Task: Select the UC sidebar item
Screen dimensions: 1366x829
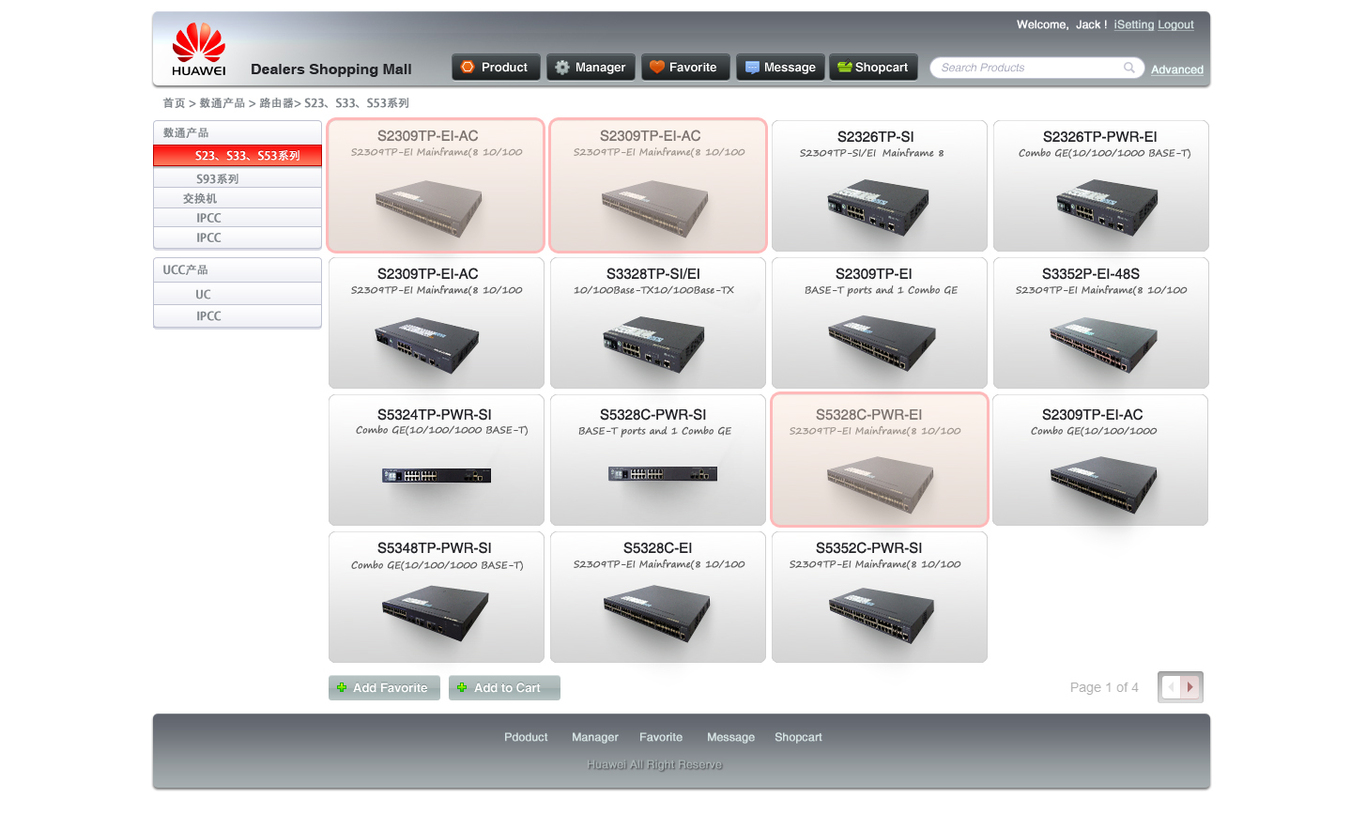Action: [x=237, y=295]
